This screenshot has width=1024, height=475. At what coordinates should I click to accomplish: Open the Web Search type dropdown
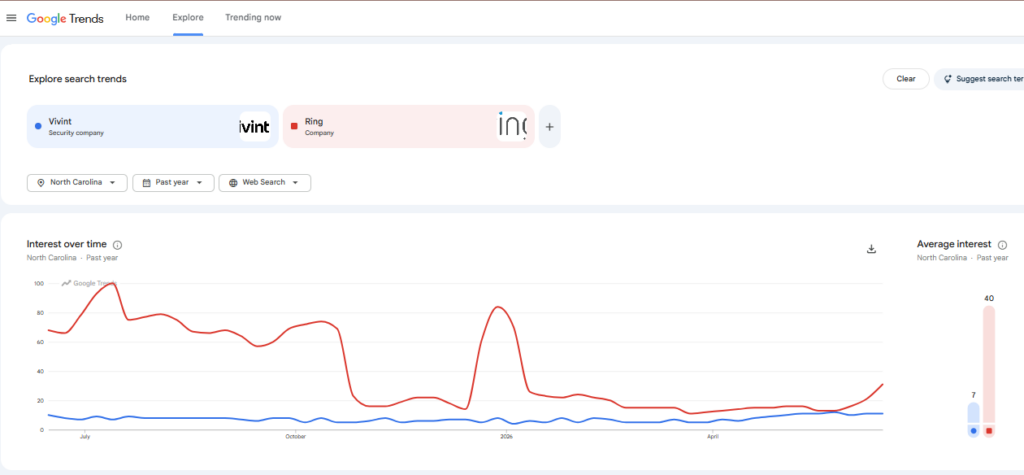pyautogui.click(x=264, y=183)
